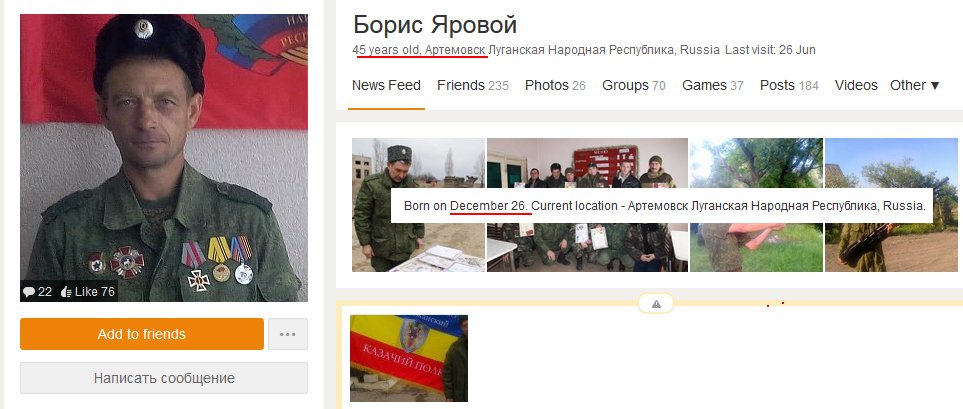This screenshot has height=409, width=963.
Task: Click the thumbs-up Like 76 icon
Action: 66,292
